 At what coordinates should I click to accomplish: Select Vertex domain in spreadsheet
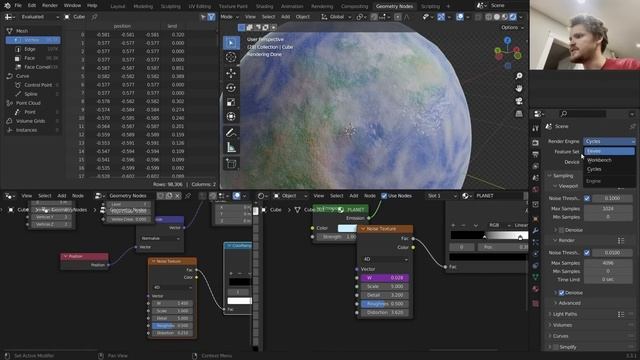[x=33, y=40]
